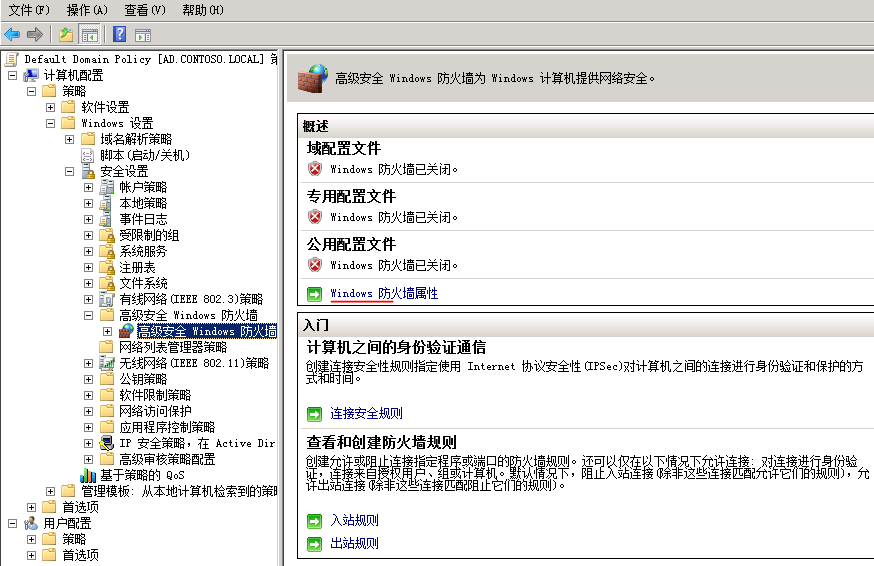This screenshot has width=874, height=566.
Task: Collapse the 用户配置 node
Action: [13, 523]
